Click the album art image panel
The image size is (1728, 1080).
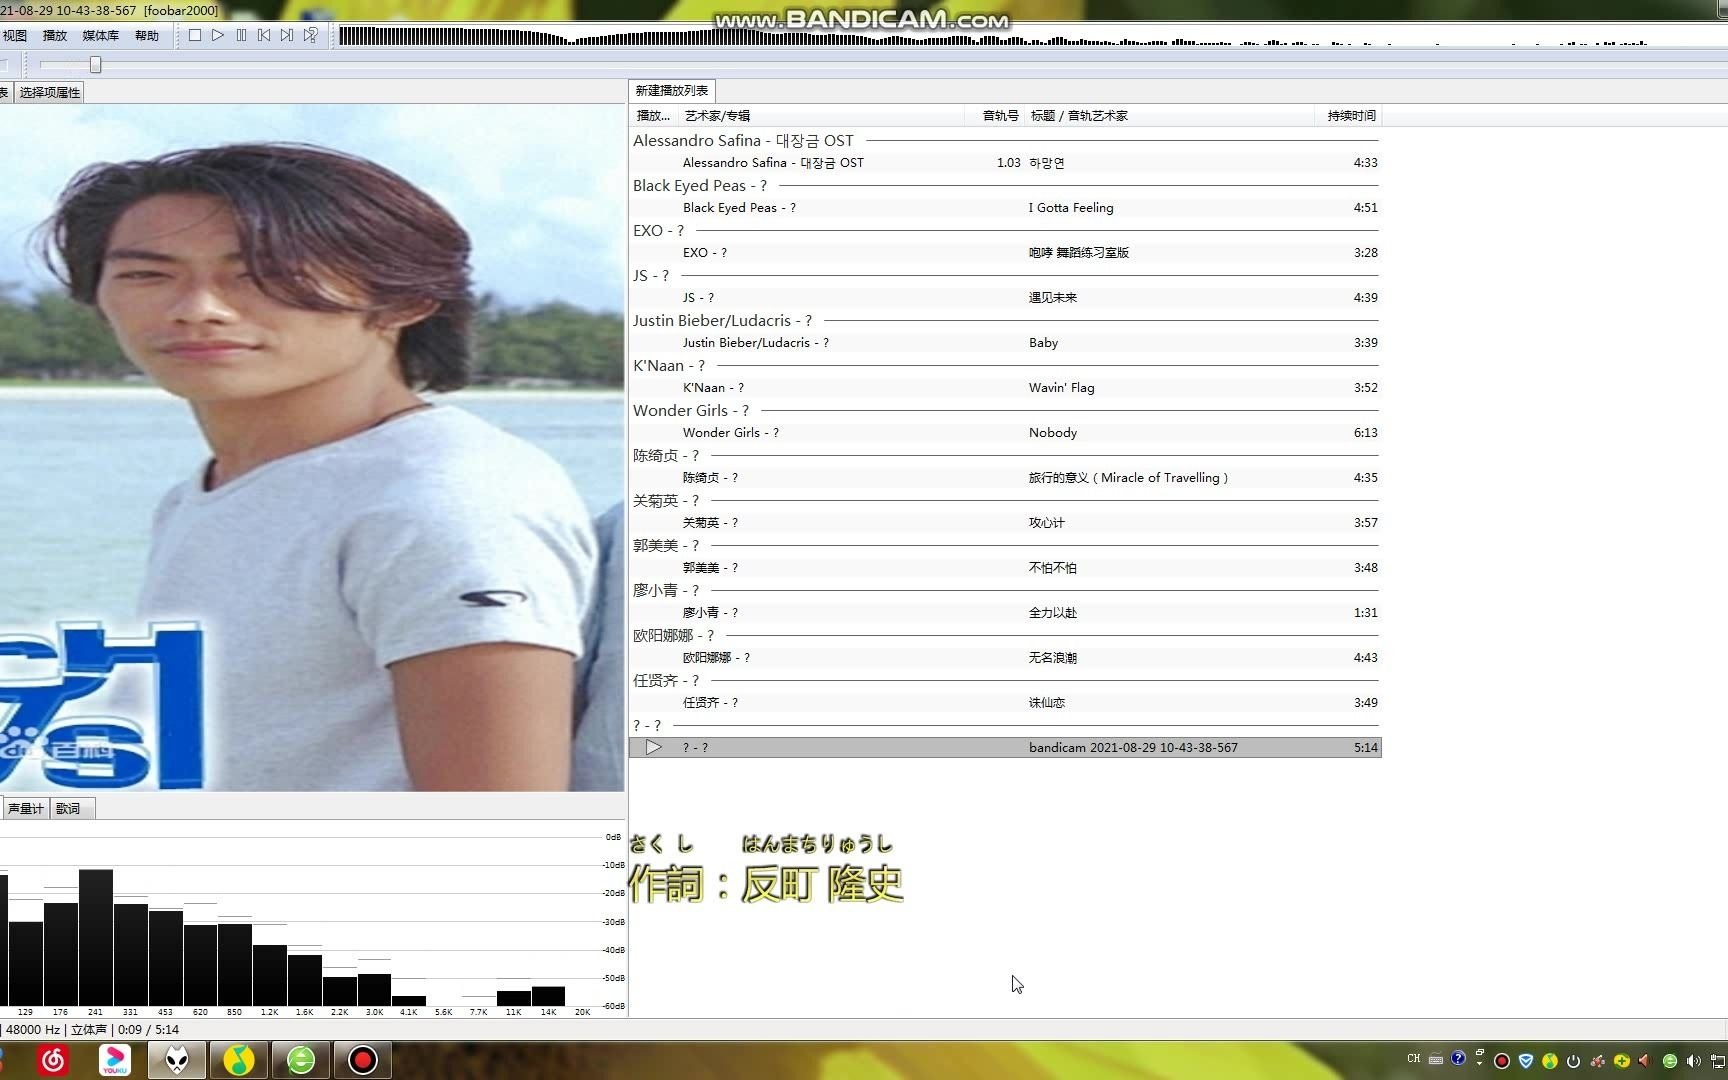(x=312, y=448)
